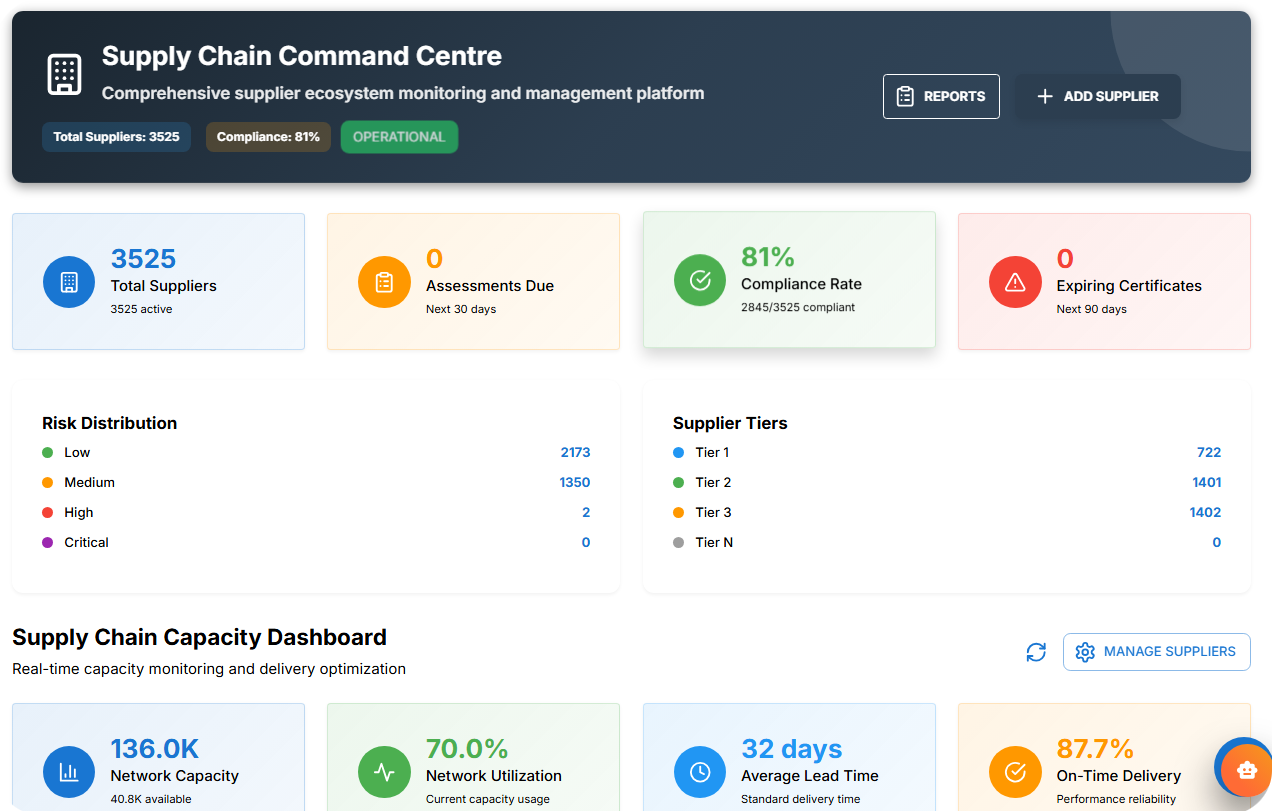Click the On-Time Delivery checkmark icon
Screen dimensions: 1274x811
point(1015,772)
